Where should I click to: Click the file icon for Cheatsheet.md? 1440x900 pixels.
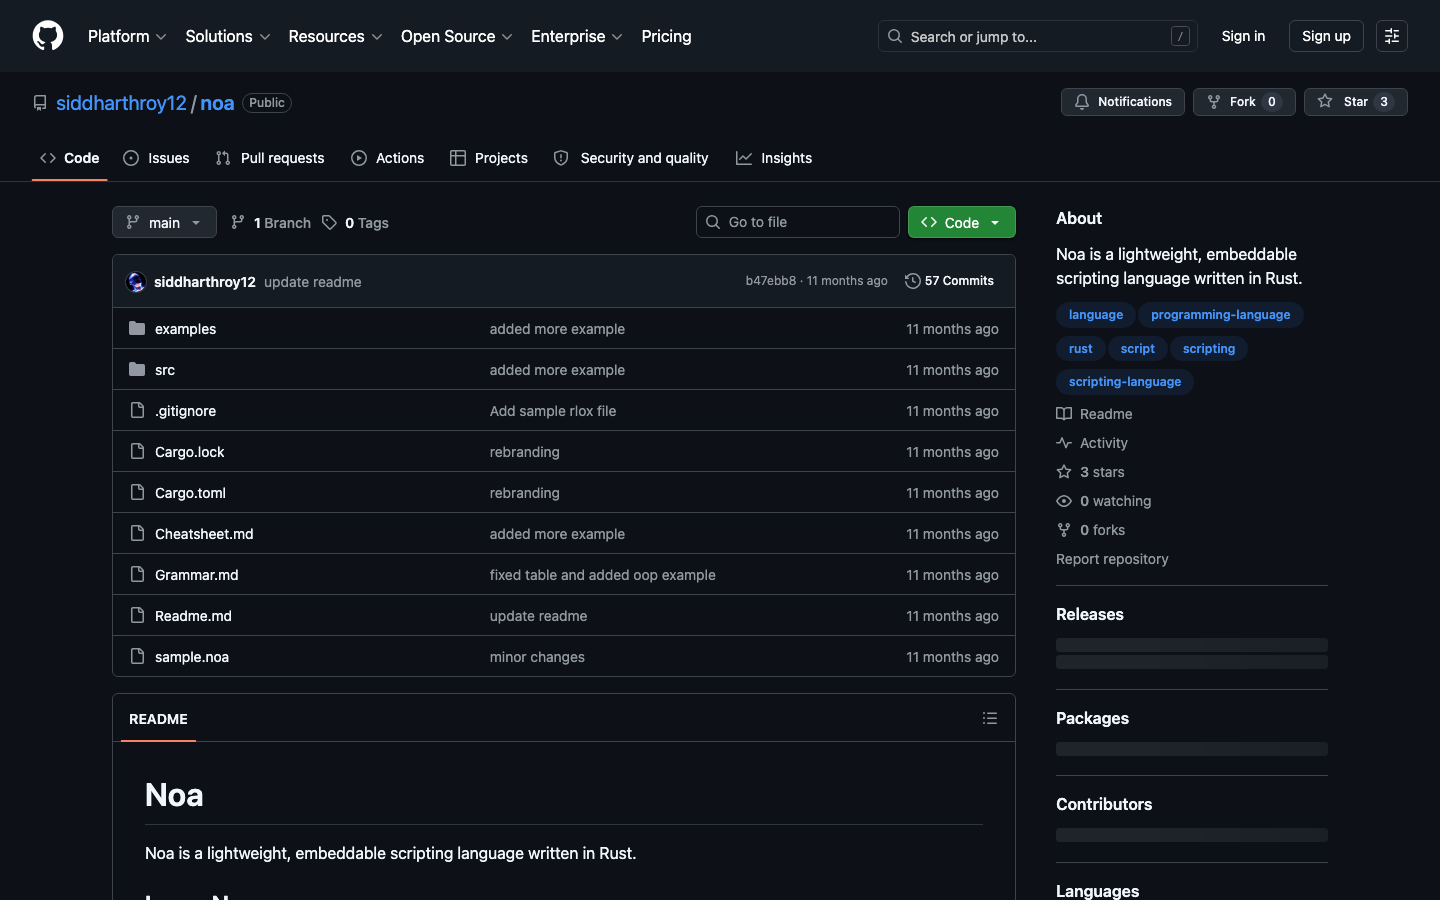point(137,533)
